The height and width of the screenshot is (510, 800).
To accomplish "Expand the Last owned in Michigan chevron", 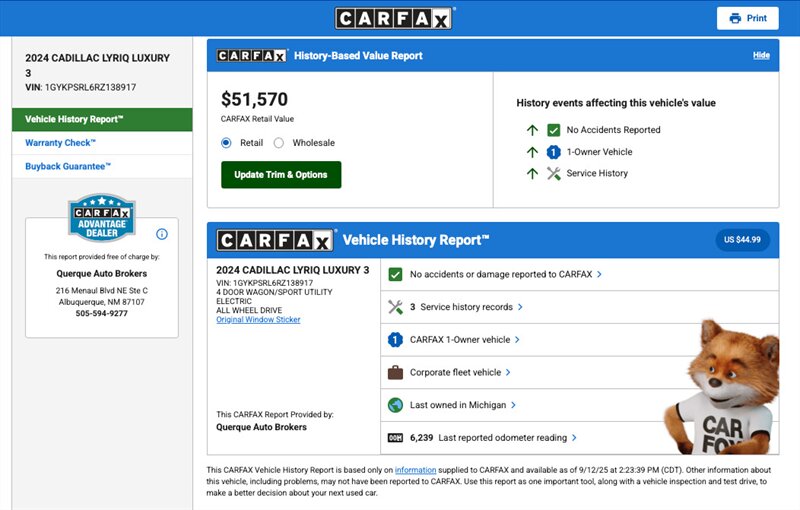I will click(x=513, y=405).
